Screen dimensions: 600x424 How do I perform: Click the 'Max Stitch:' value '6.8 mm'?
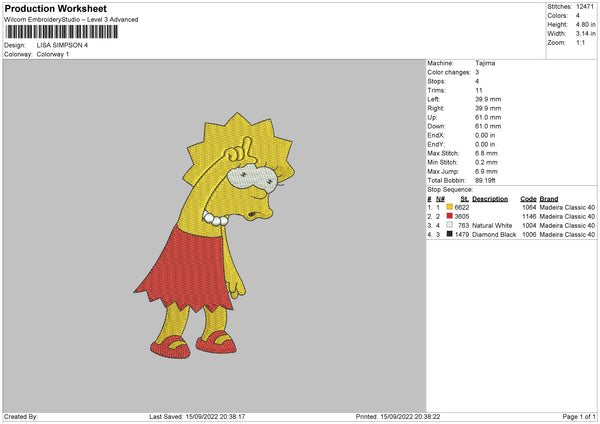pos(486,153)
